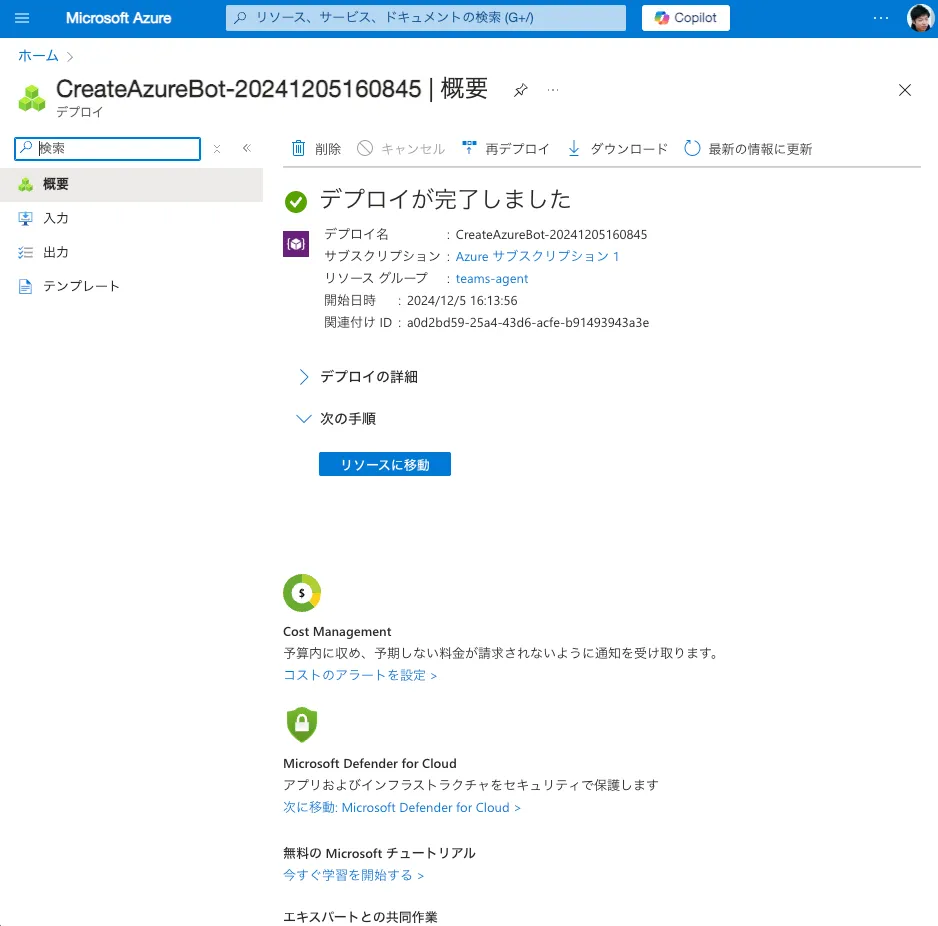Viewport: 938px width, 926px height.
Task: Close the deployment overview blade
Action: click(904, 90)
